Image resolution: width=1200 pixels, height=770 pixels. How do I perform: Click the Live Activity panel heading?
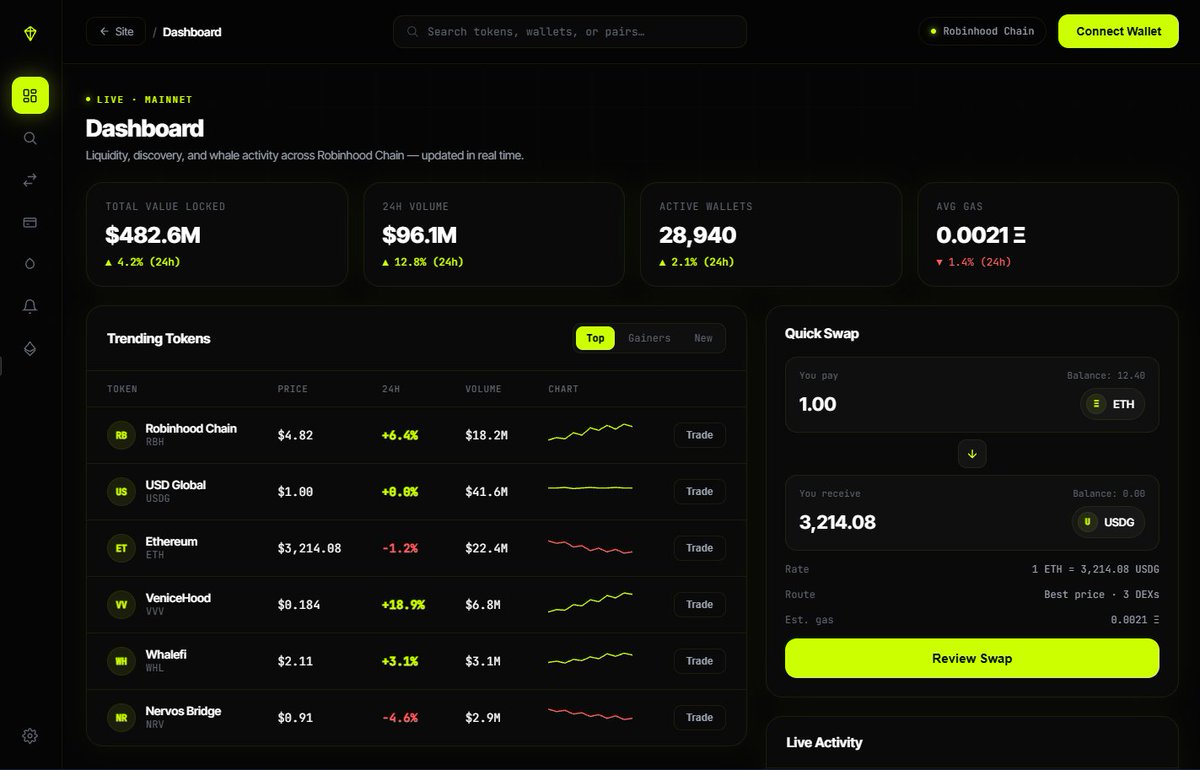pyautogui.click(x=824, y=742)
